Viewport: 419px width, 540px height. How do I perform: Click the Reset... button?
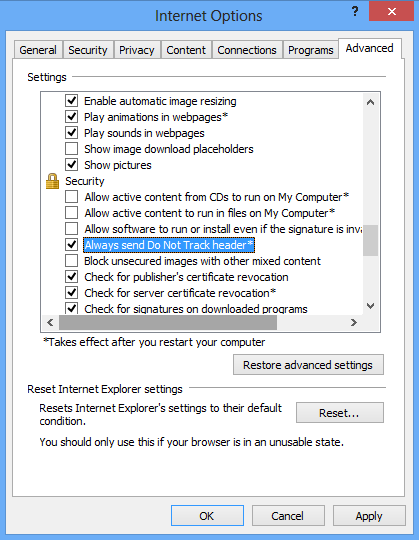coord(339,413)
